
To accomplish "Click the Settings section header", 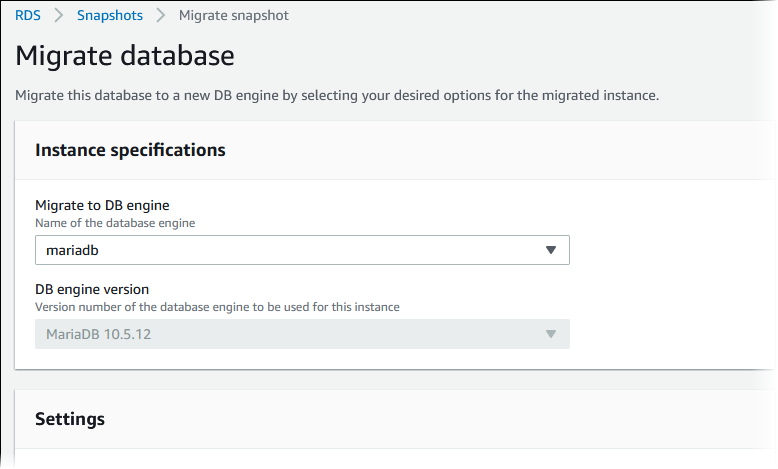I will [70, 419].
